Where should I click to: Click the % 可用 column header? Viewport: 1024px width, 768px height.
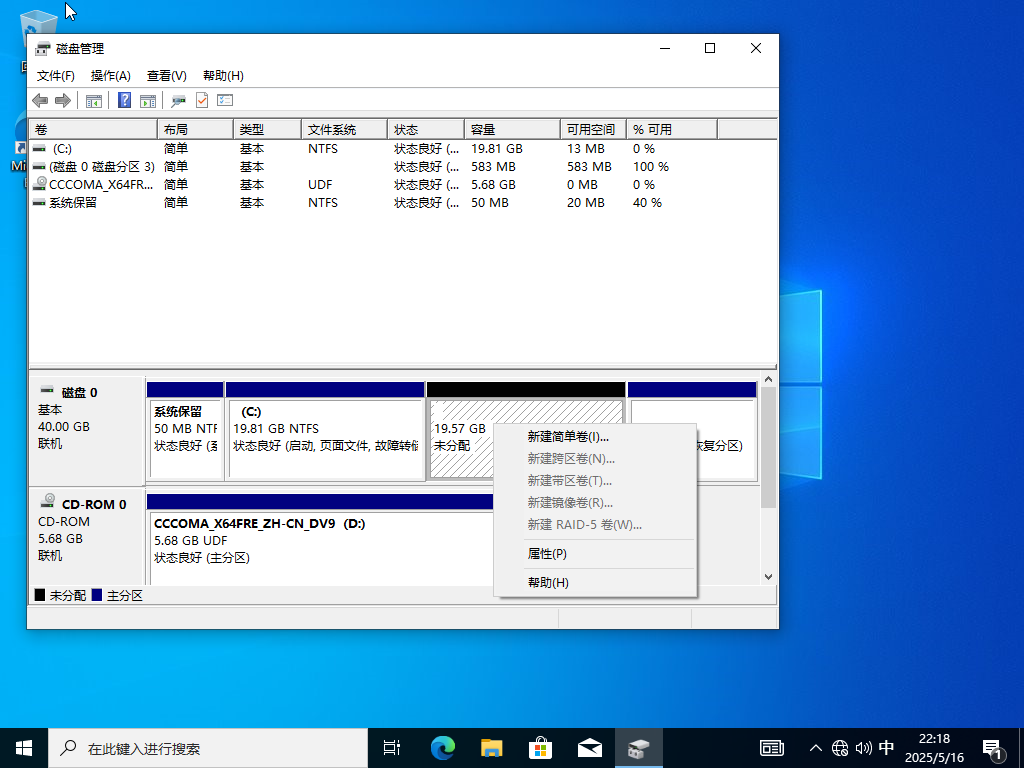(671, 129)
